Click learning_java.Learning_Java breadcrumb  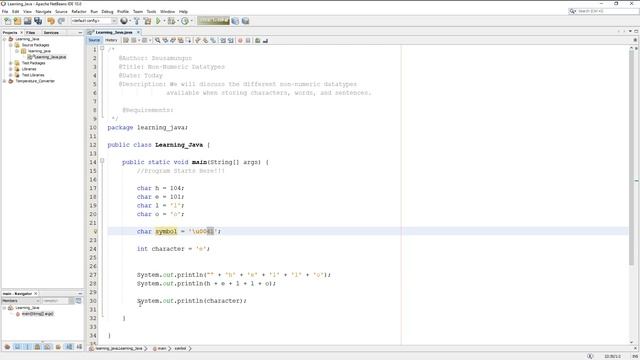tap(119, 349)
